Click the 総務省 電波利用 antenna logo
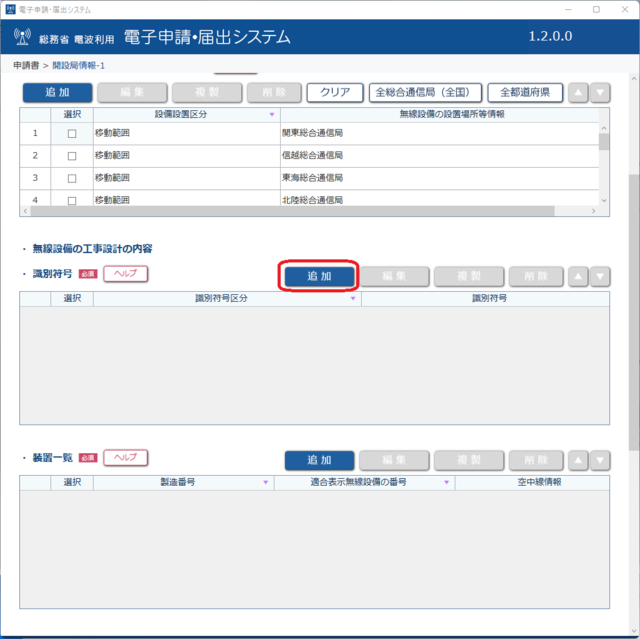640x639 pixels. [22, 37]
